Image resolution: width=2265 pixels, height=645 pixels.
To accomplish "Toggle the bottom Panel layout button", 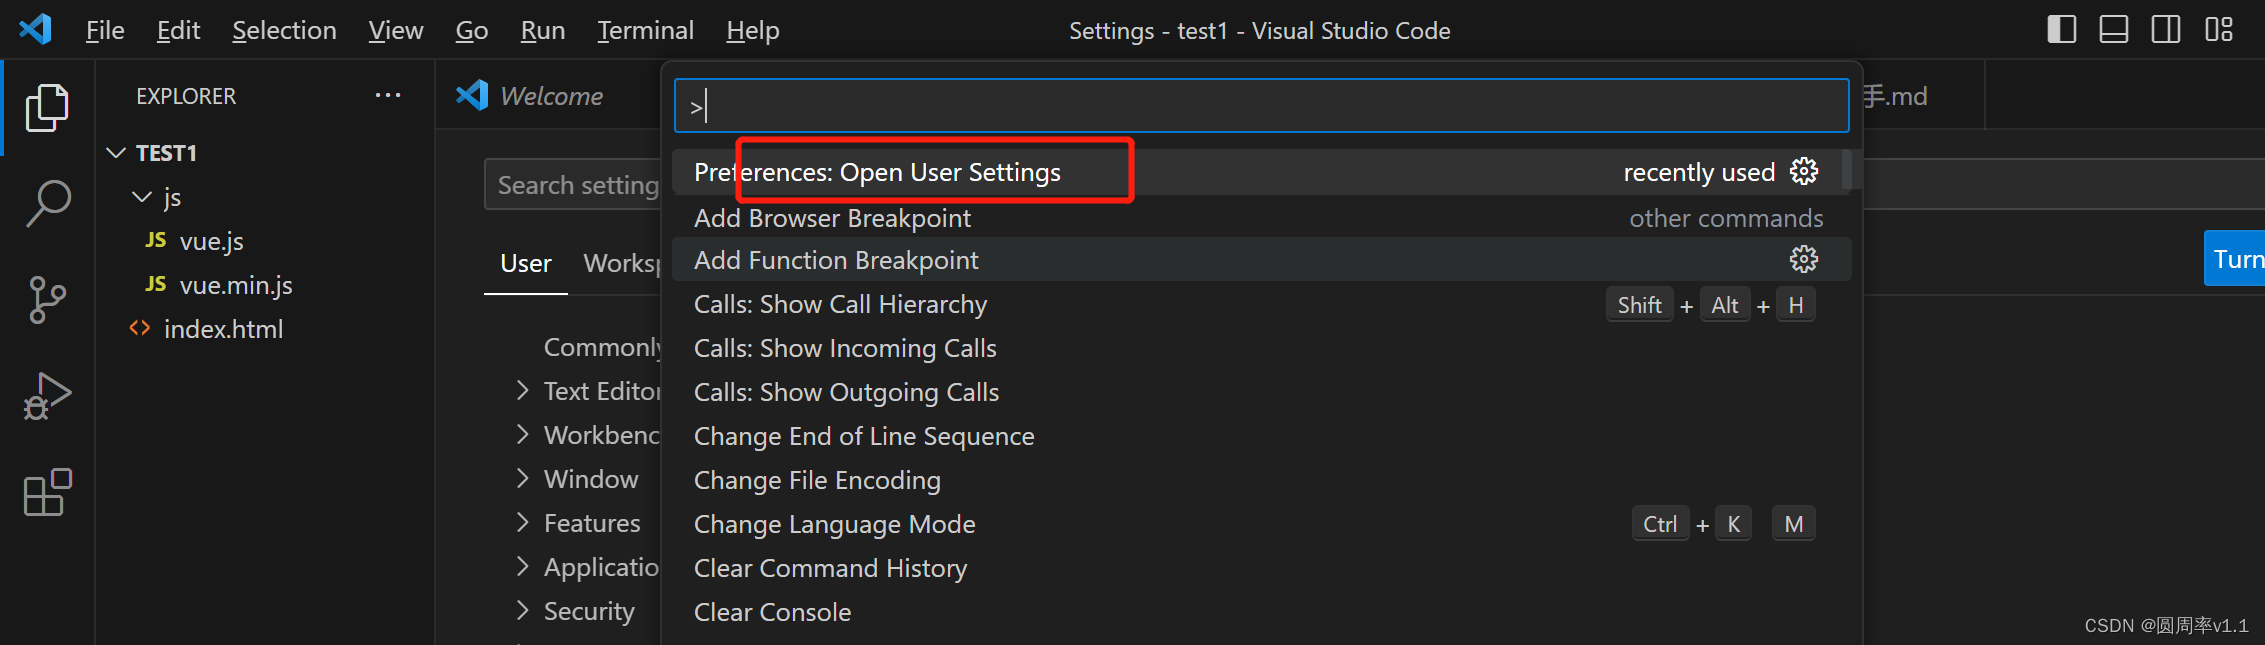I will coord(2113,30).
